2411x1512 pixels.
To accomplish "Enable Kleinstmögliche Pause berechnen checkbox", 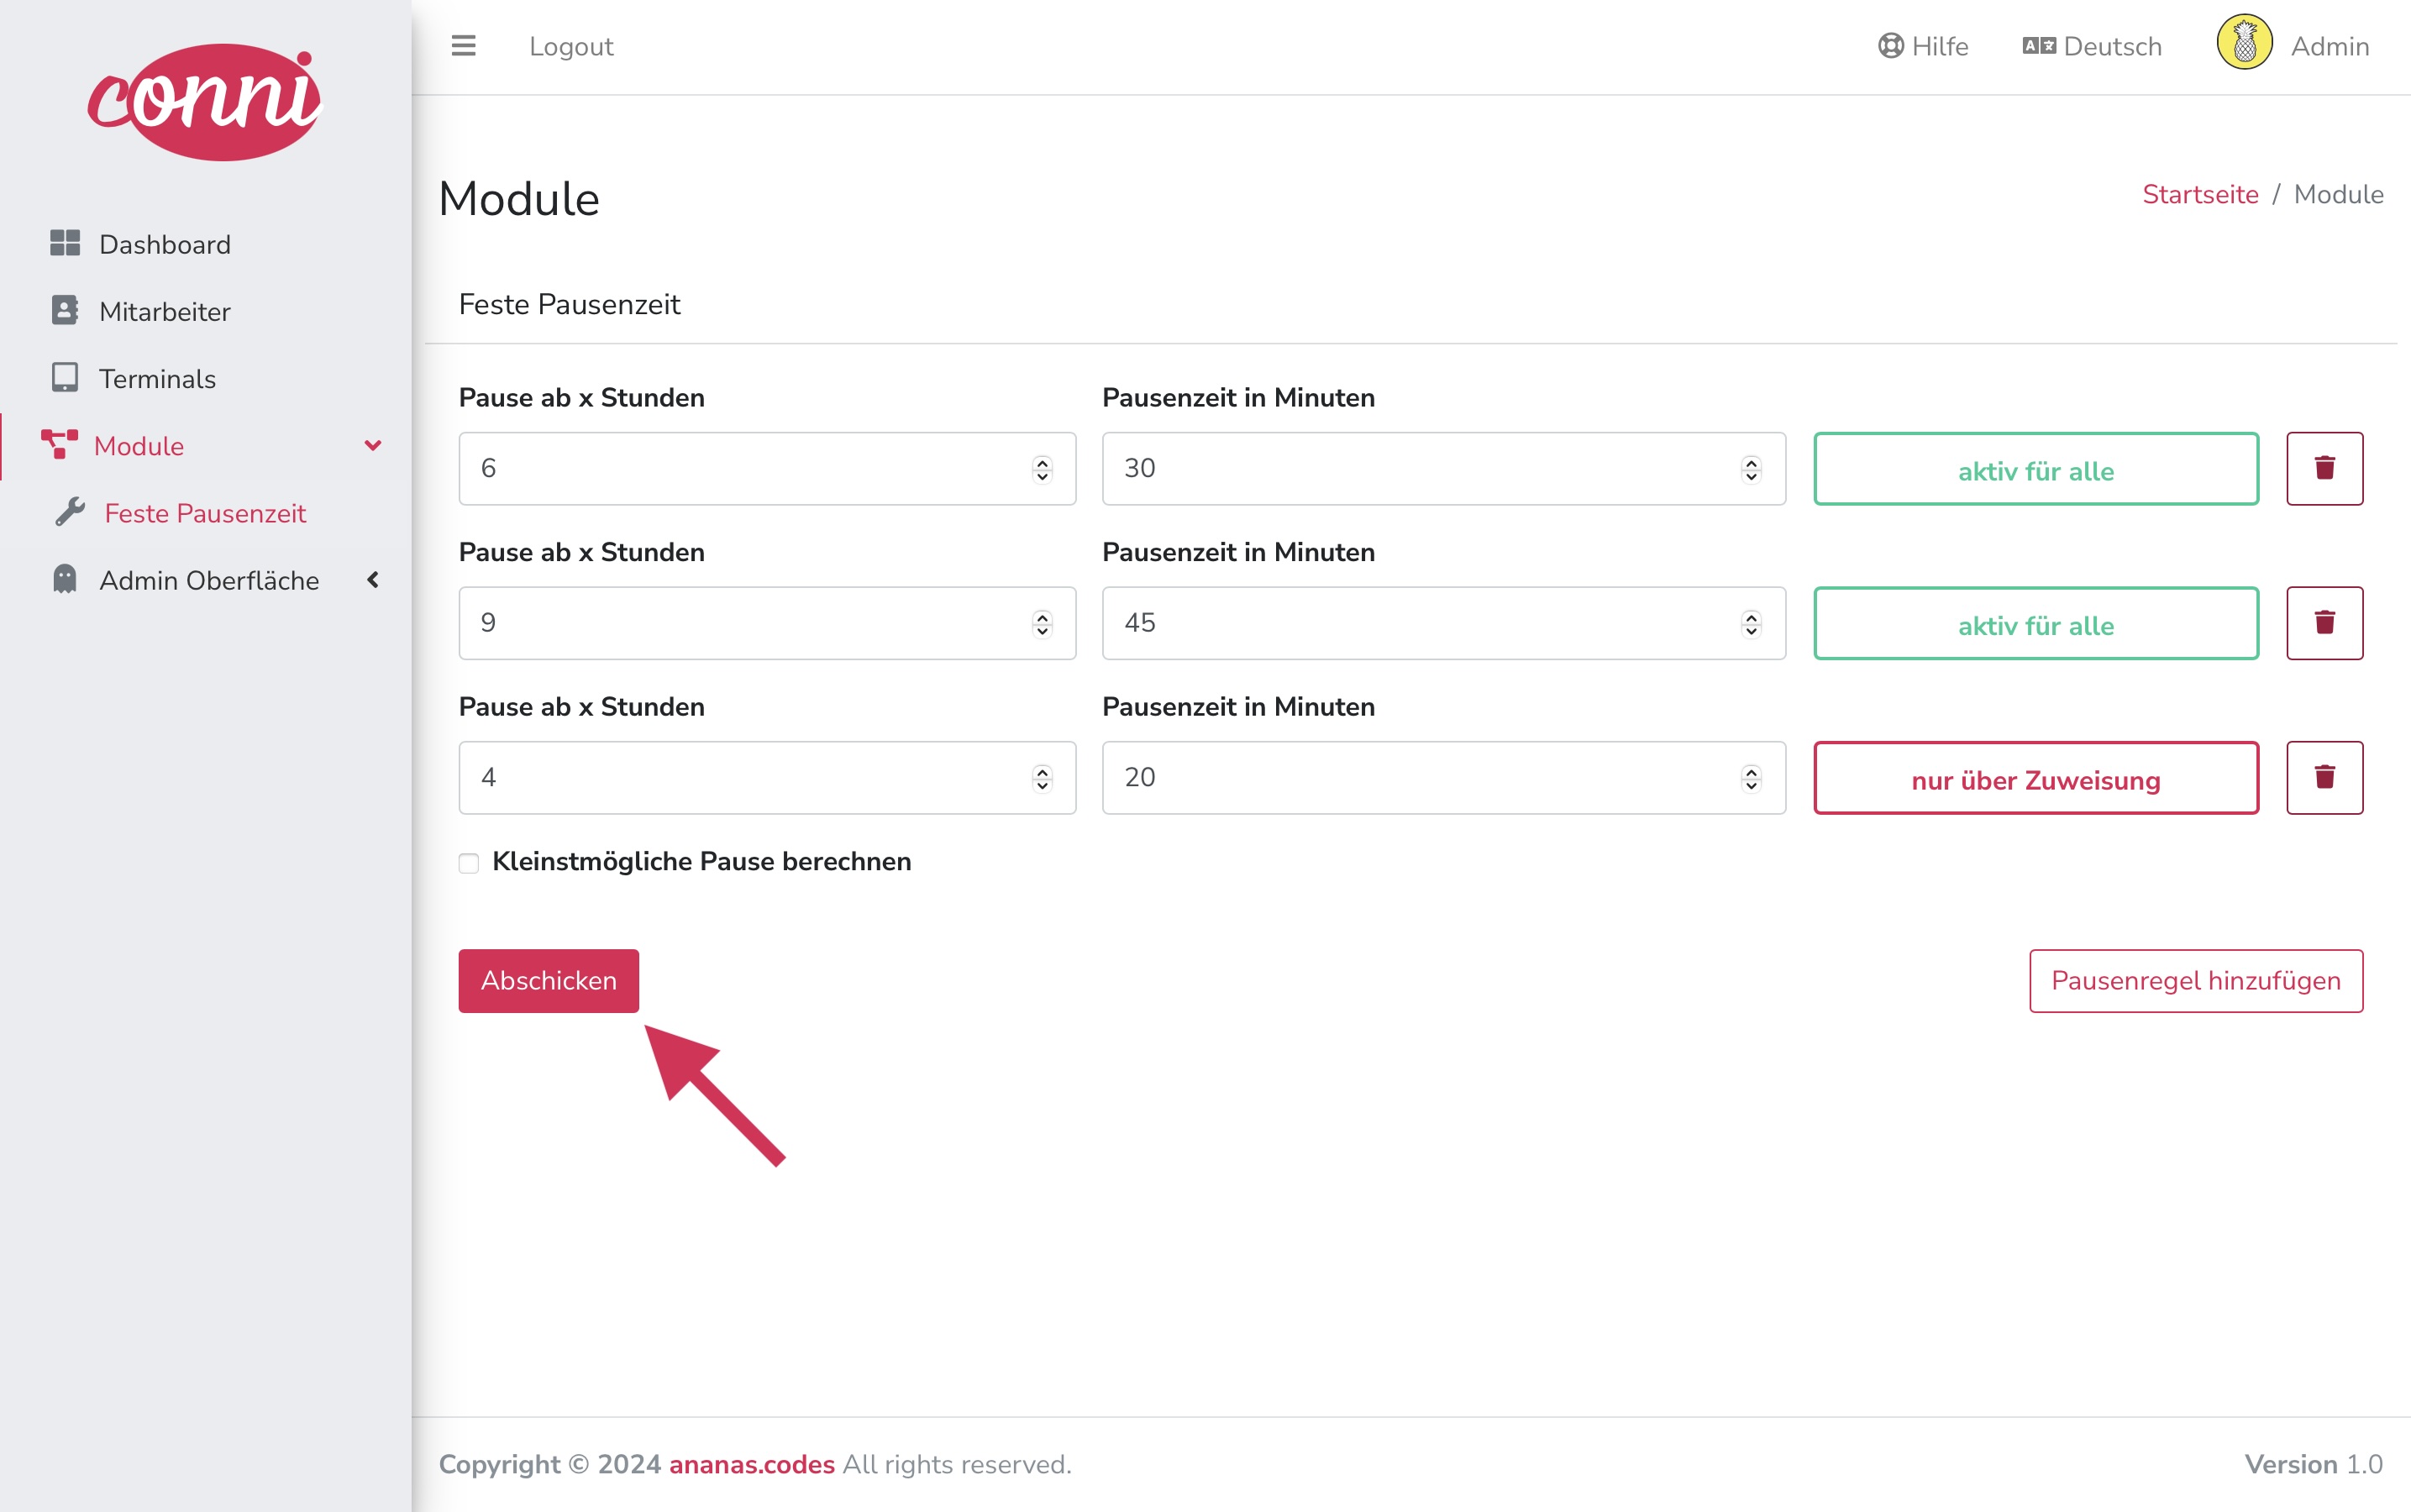I will pos(469,863).
